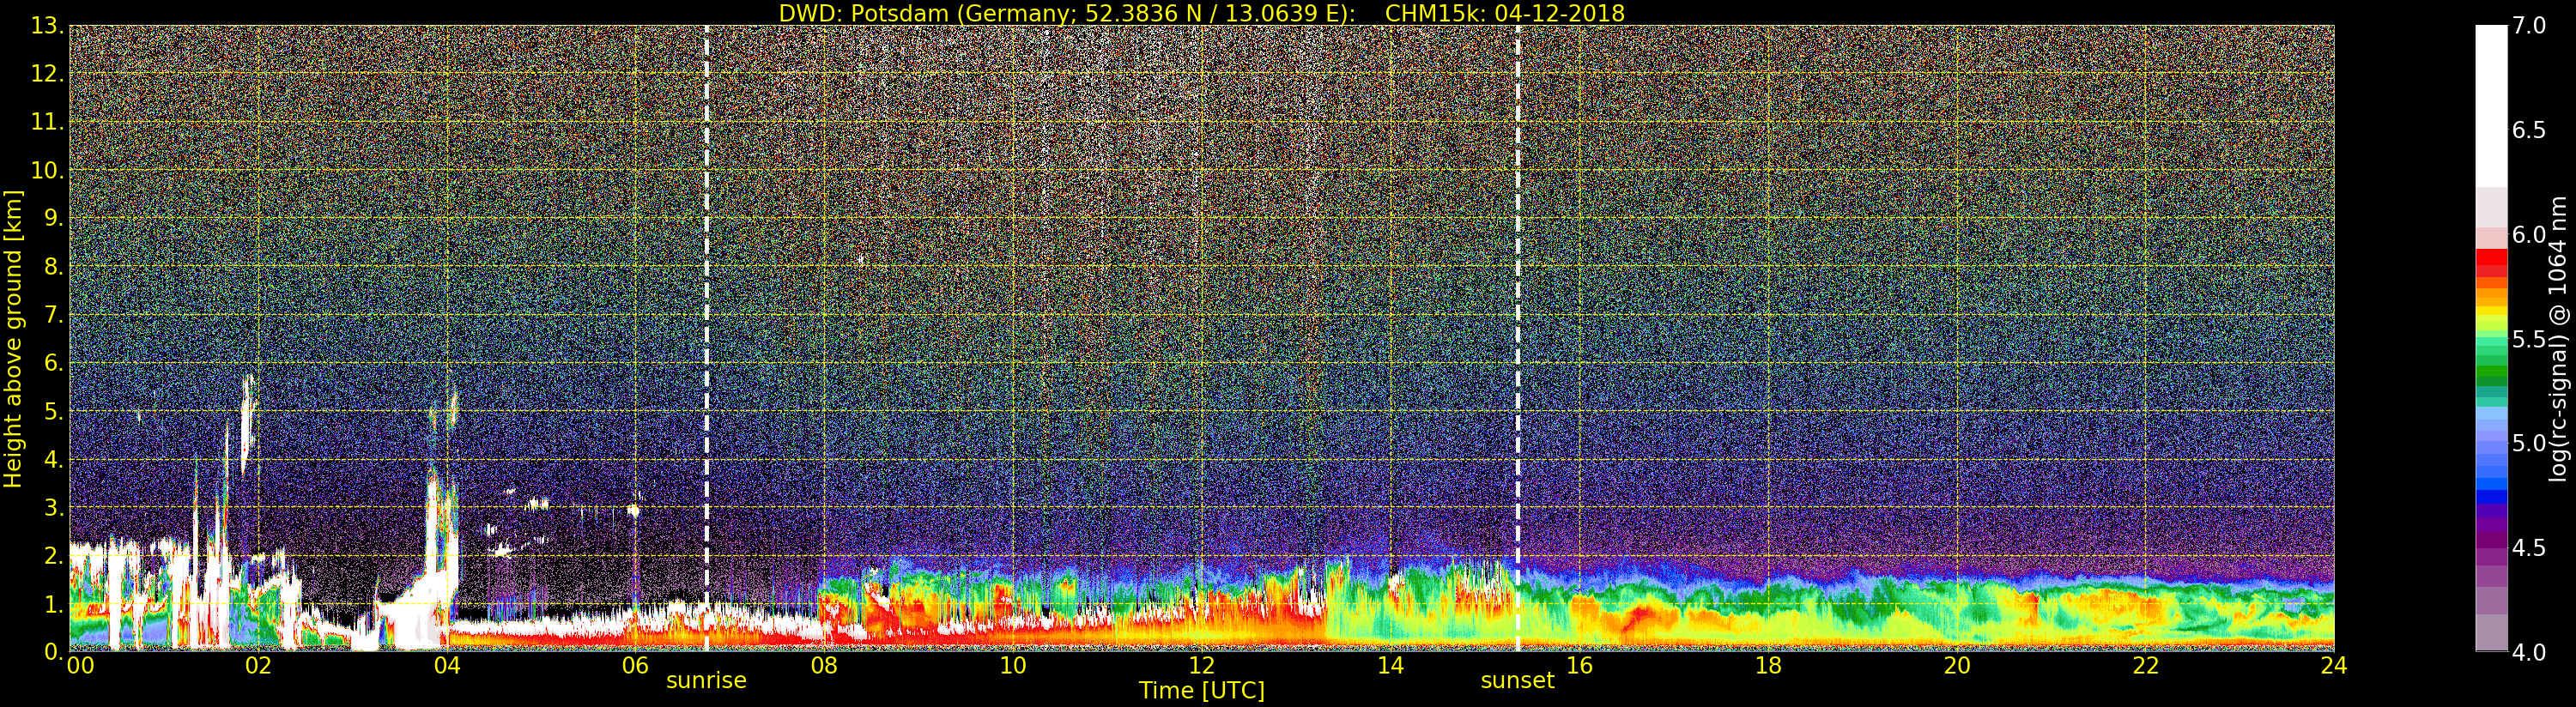The height and width of the screenshot is (707, 2576).
Task: Click the "16" time axis tick label
Action: click(1579, 666)
